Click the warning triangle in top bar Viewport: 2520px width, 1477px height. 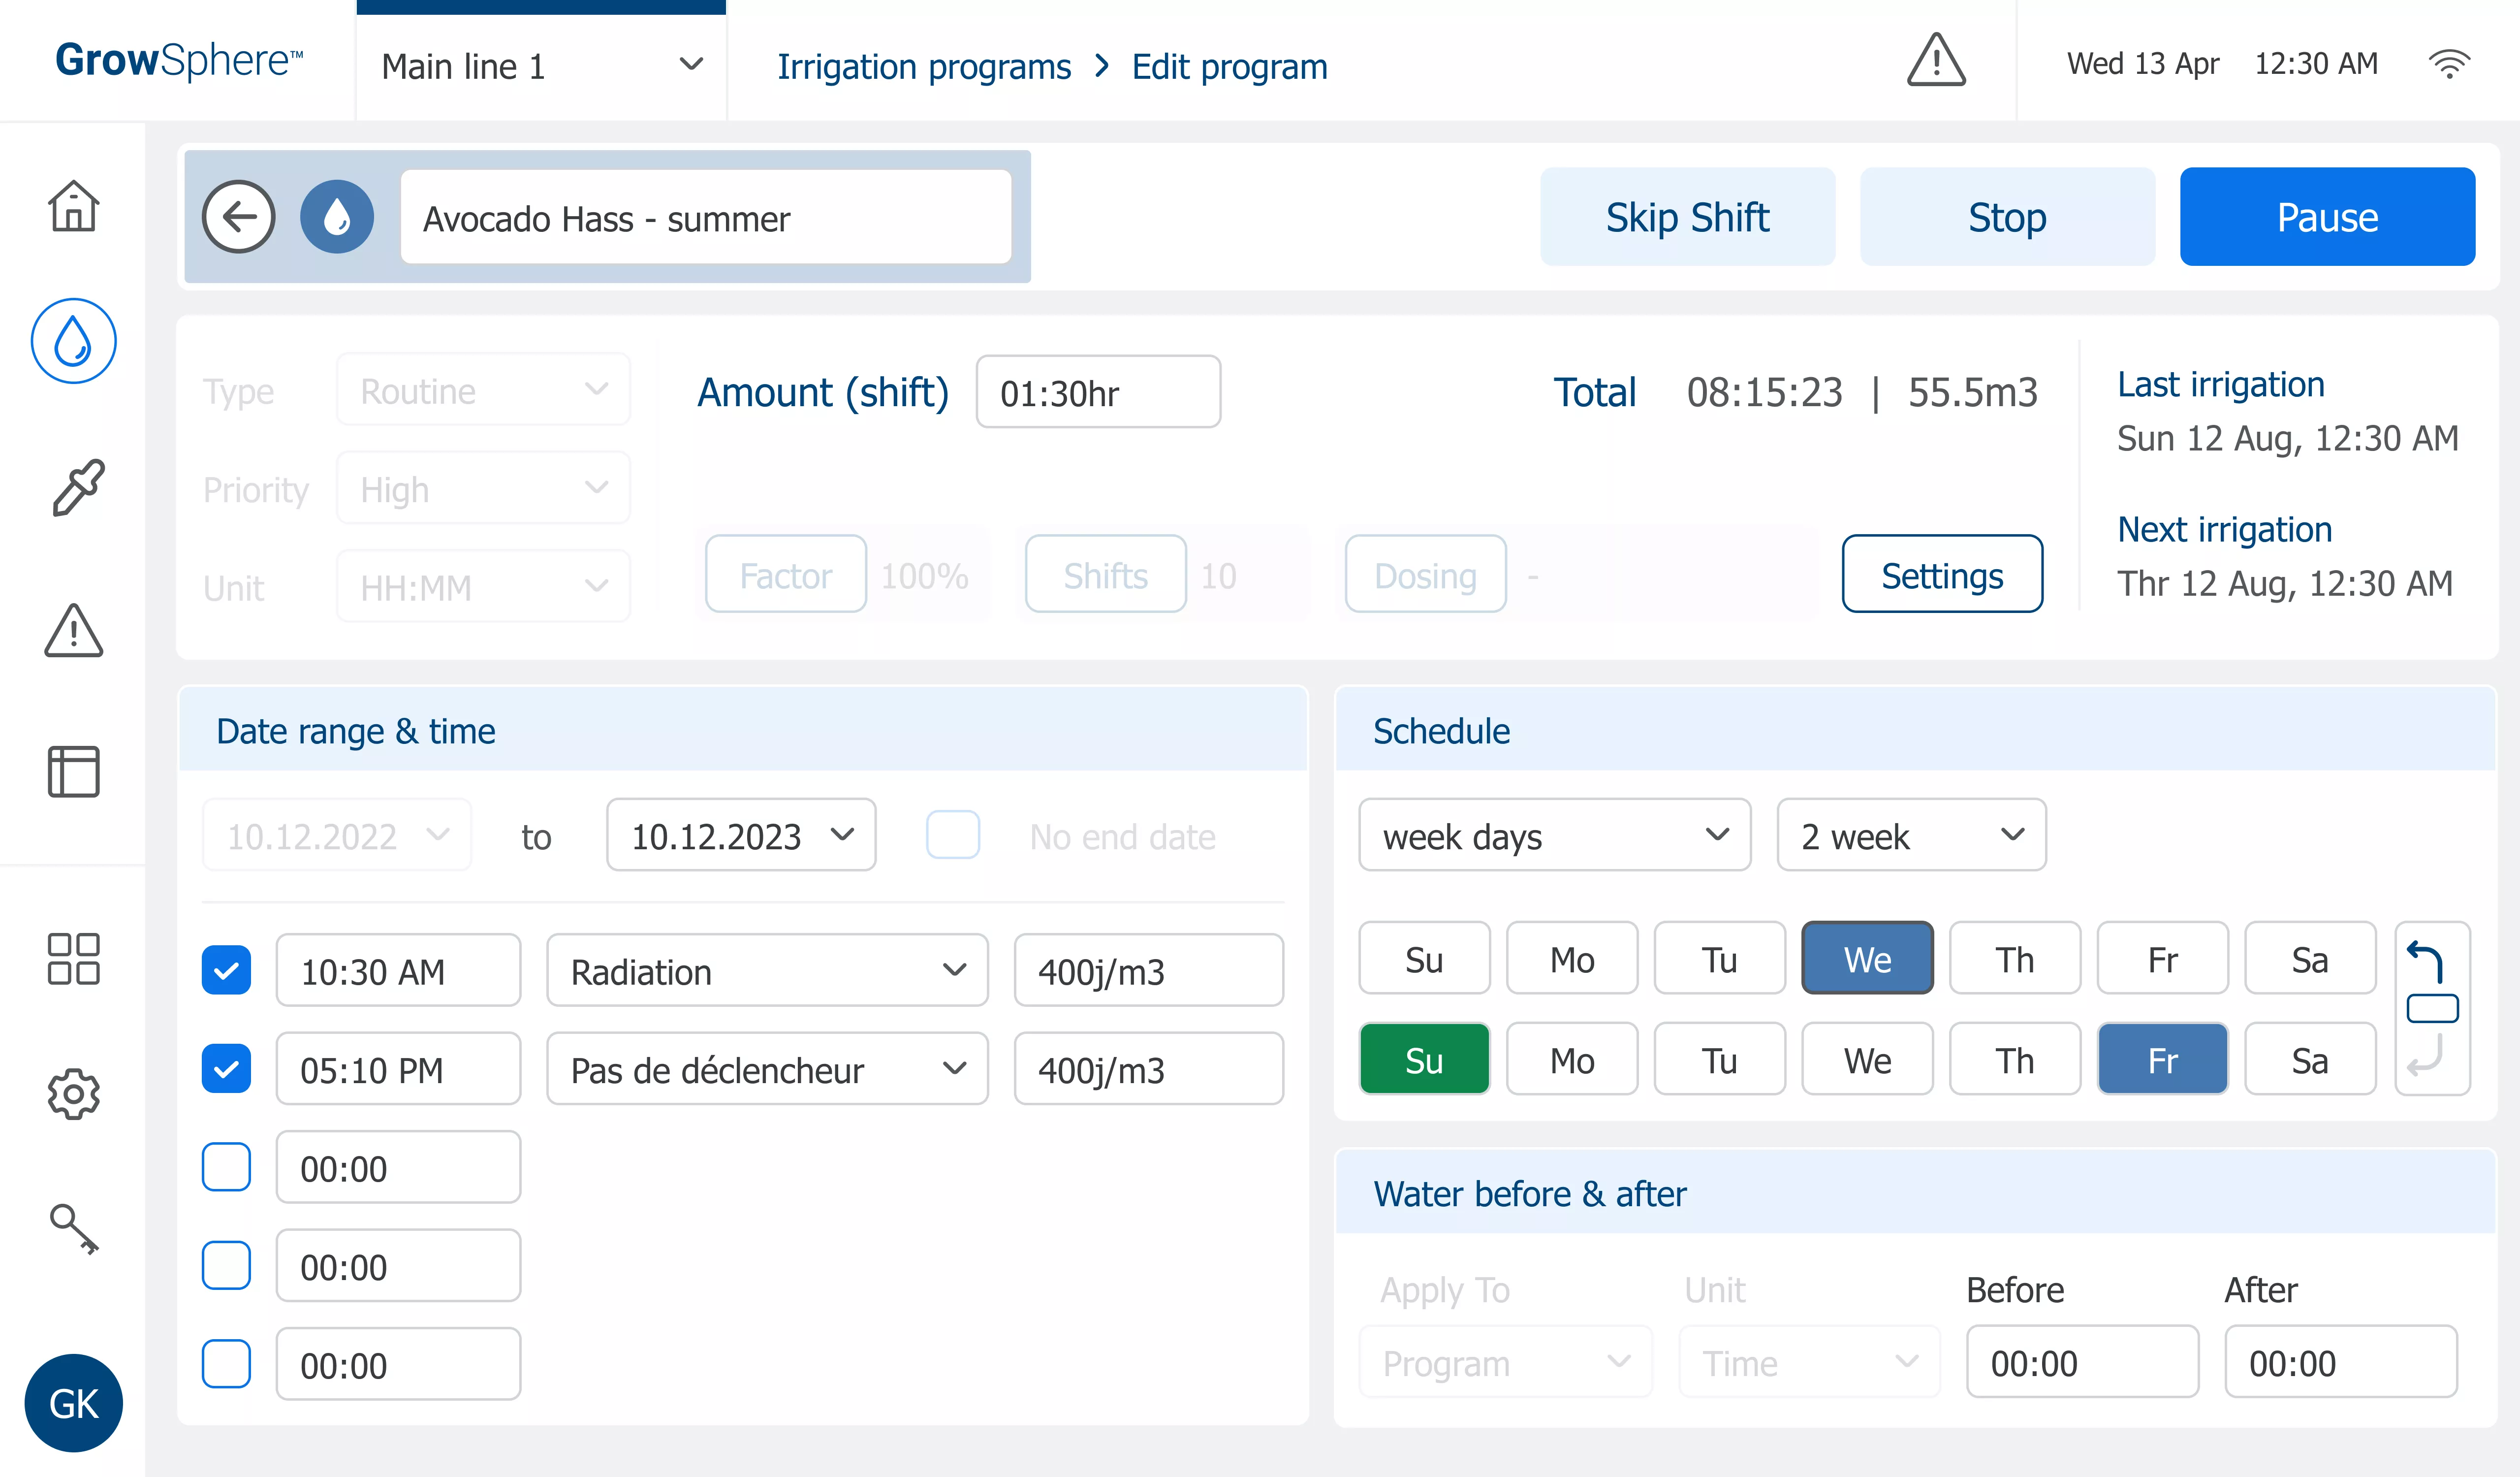click(x=1936, y=62)
